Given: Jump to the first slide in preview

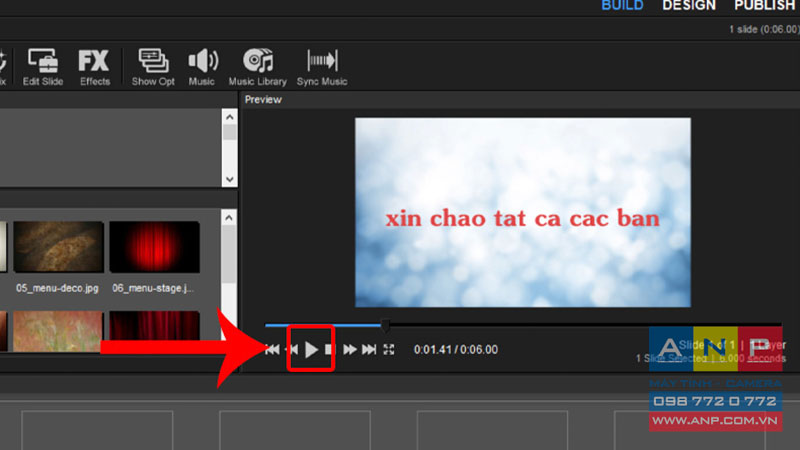Looking at the screenshot, I should pos(272,349).
